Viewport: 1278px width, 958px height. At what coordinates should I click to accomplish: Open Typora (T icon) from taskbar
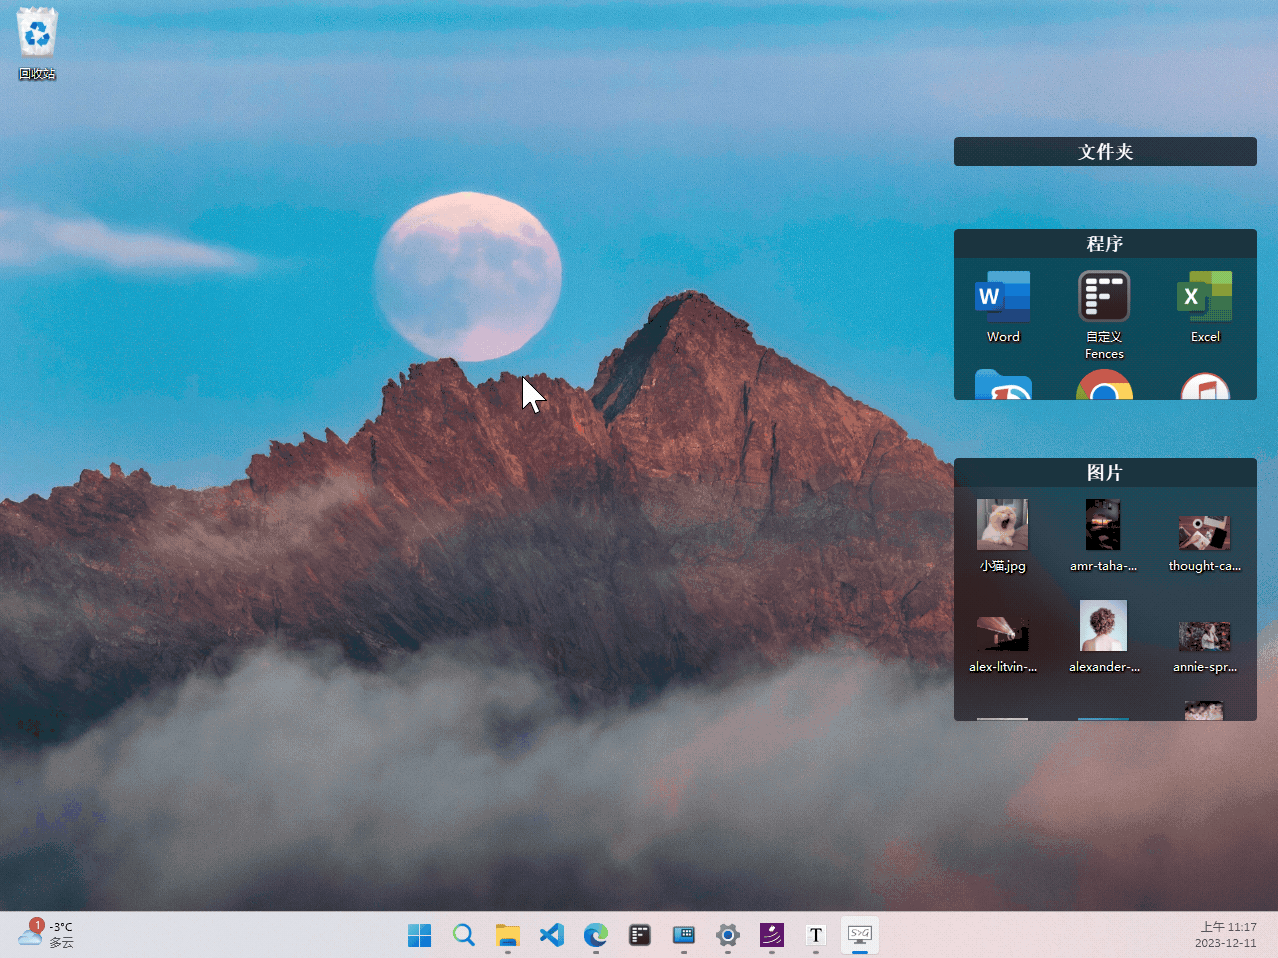(816, 935)
